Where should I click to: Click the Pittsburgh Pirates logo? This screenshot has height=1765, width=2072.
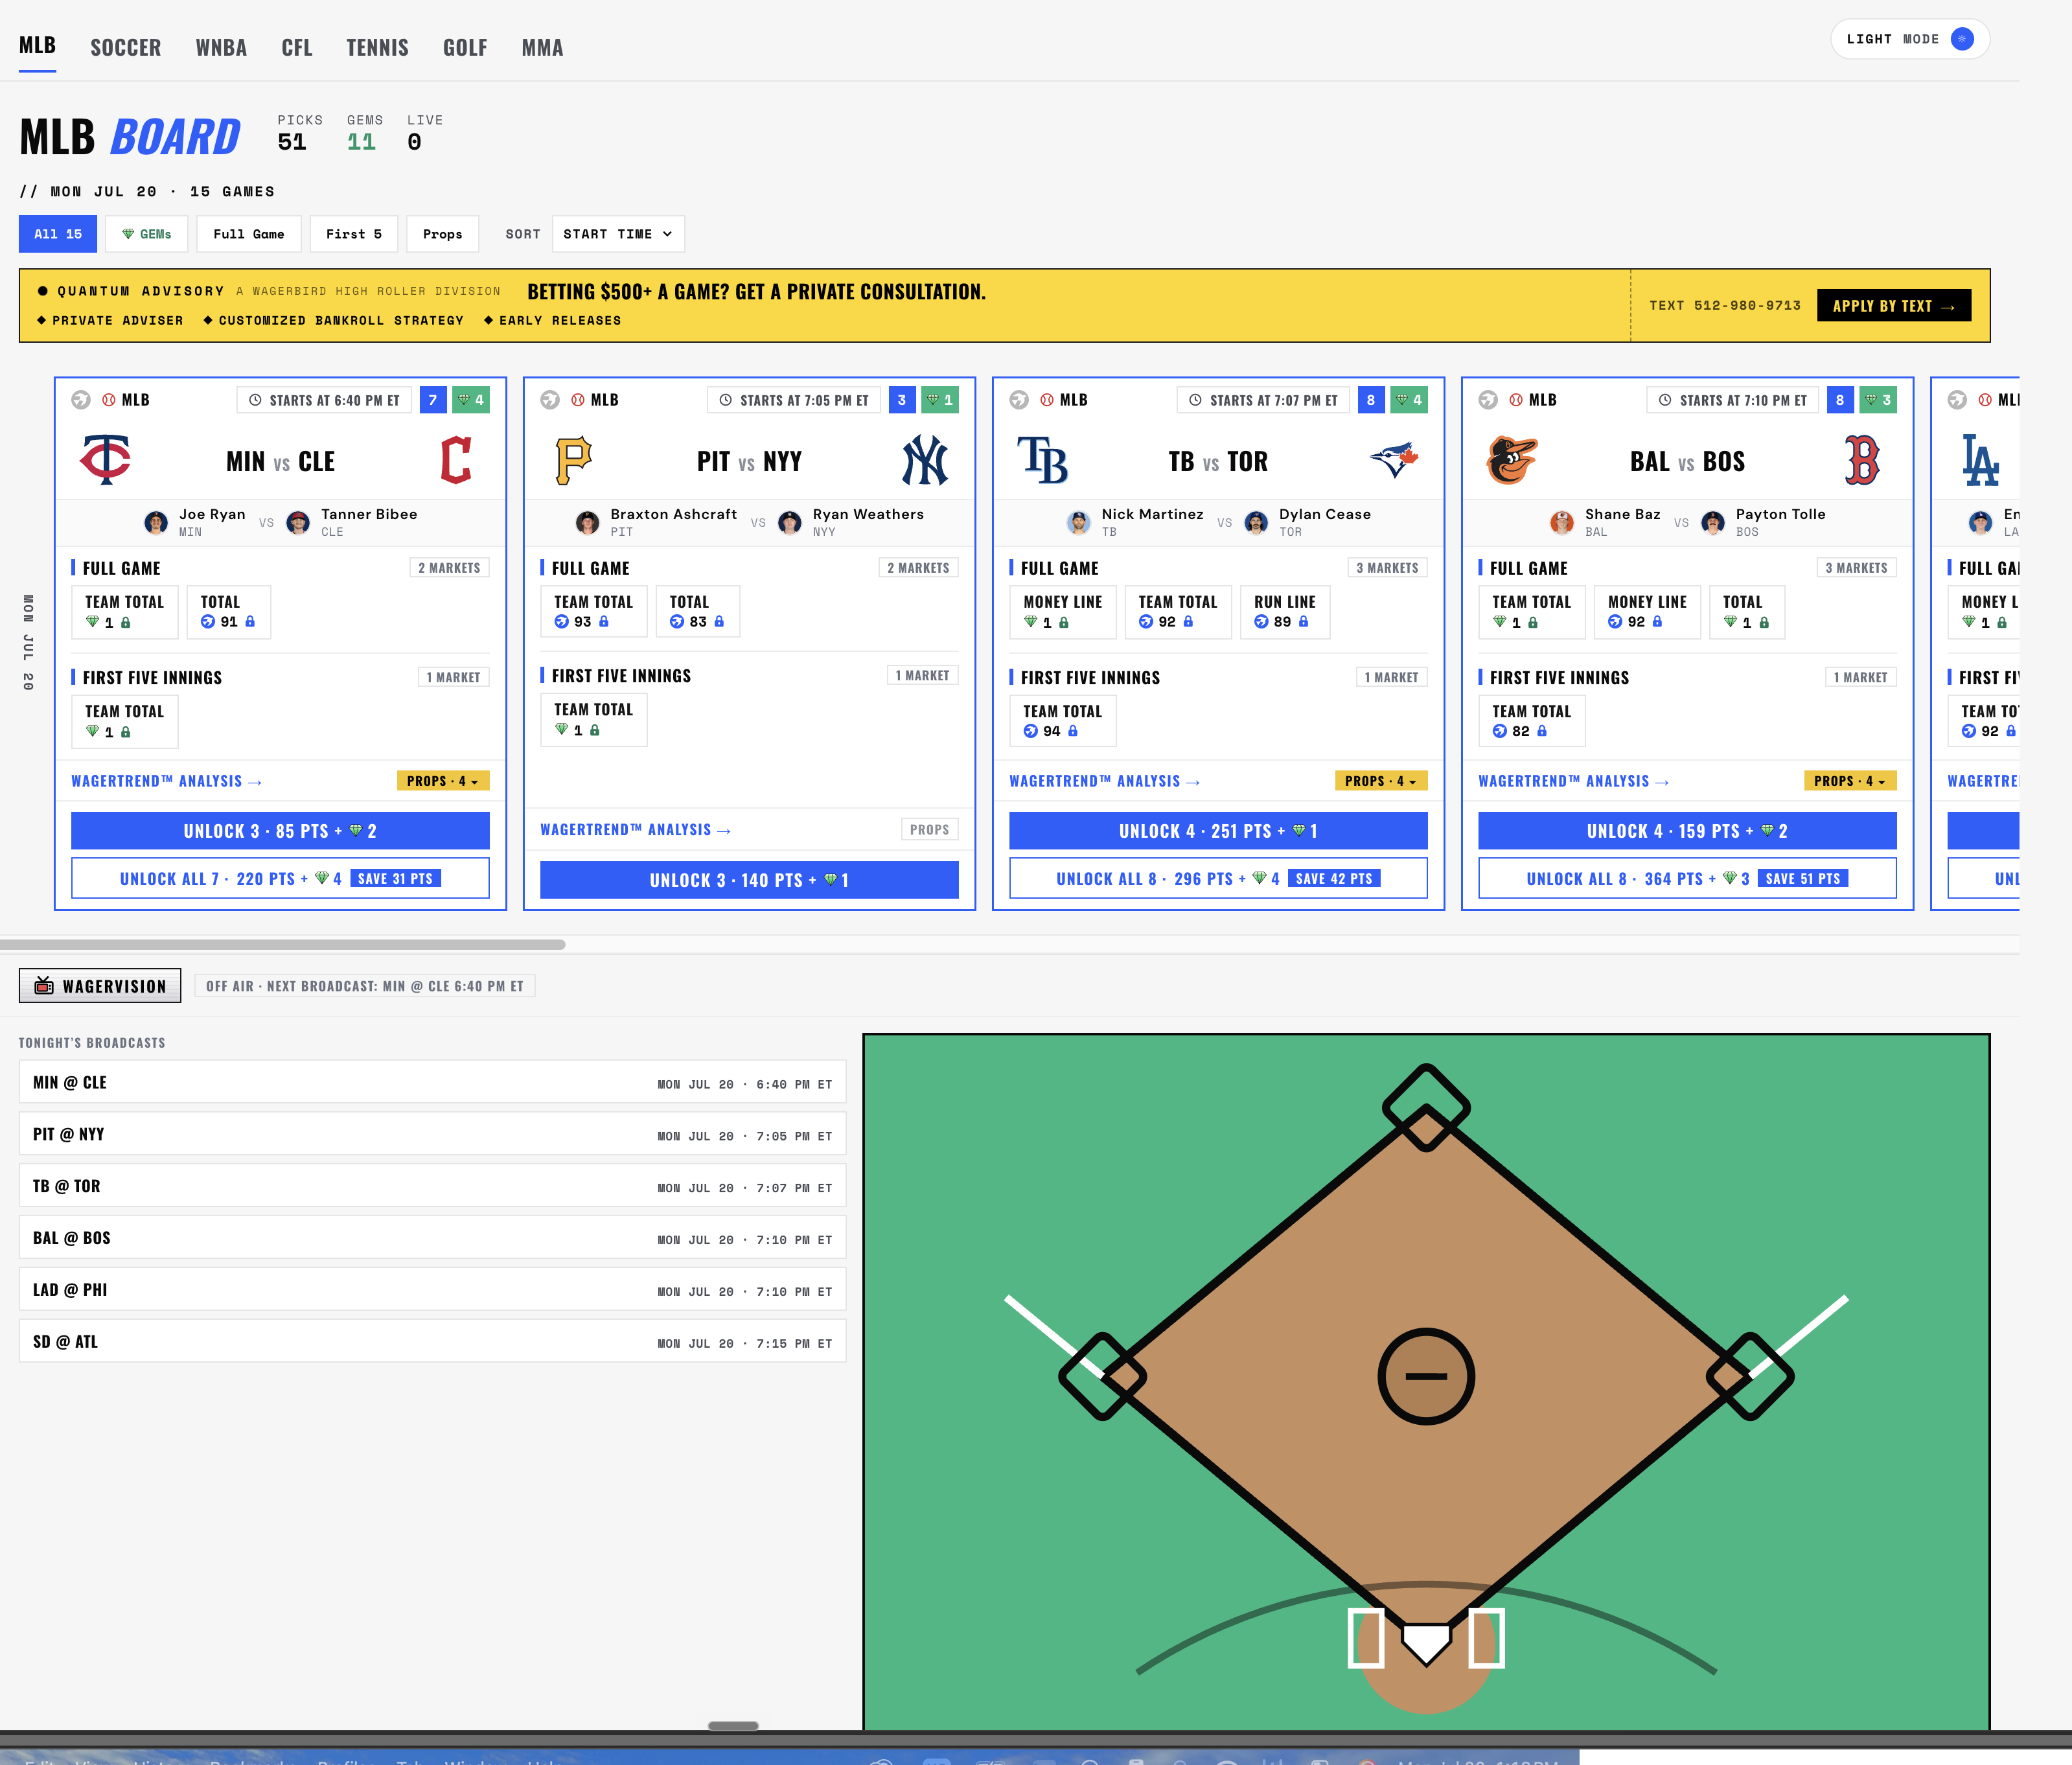[574, 460]
